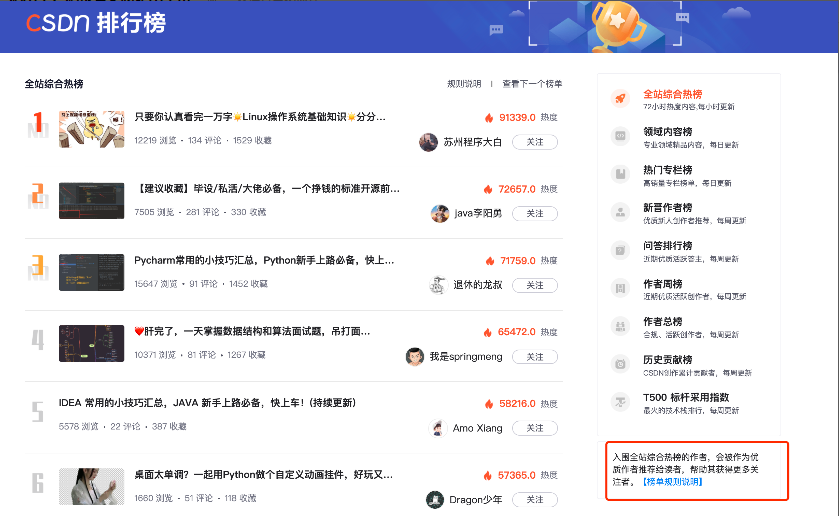Click the 历史贡献榜 clock icon
This screenshot has height=516, width=839.
tap(620, 364)
